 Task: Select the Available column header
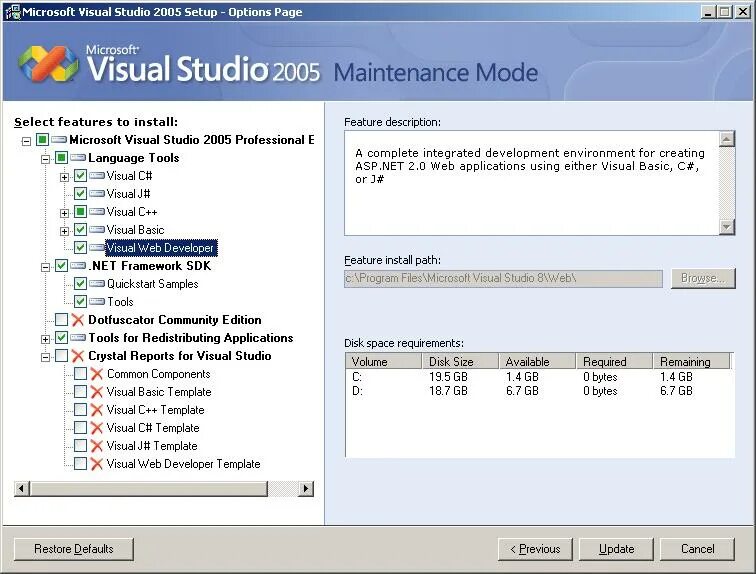537,361
